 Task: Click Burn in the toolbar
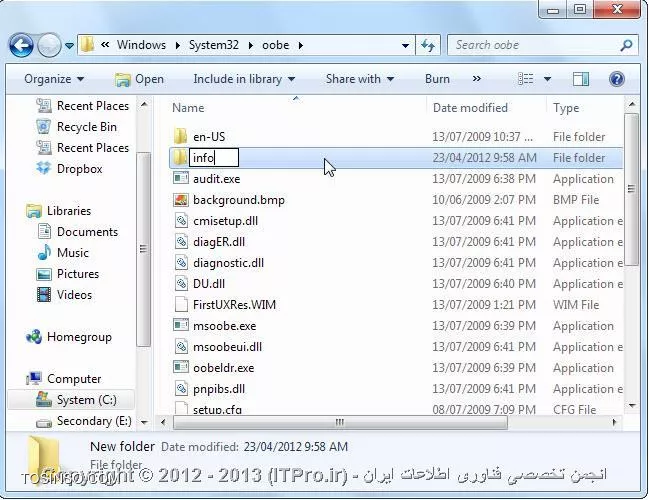click(437, 79)
